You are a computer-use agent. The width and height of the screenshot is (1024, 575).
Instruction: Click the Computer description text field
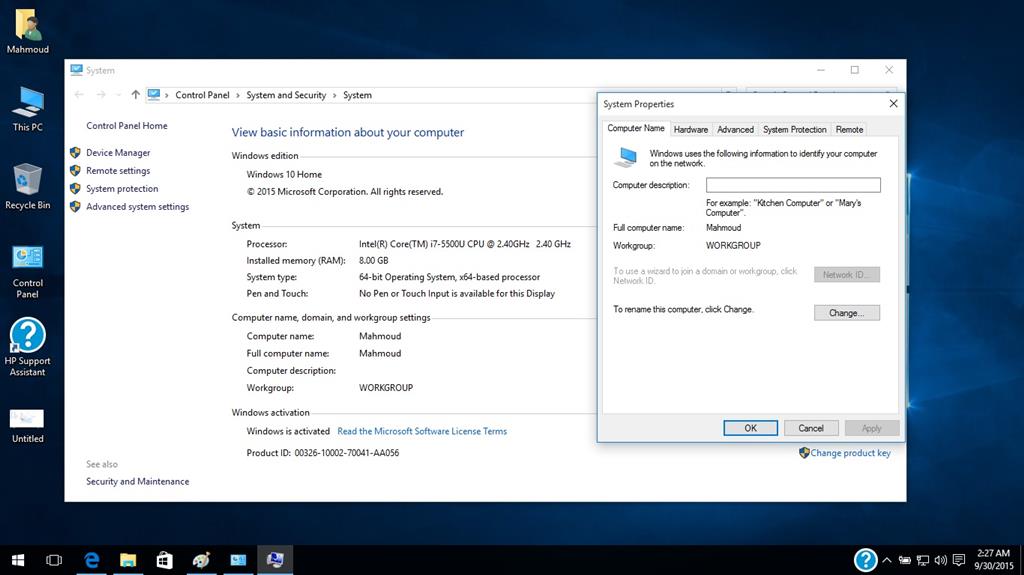coord(793,185)
